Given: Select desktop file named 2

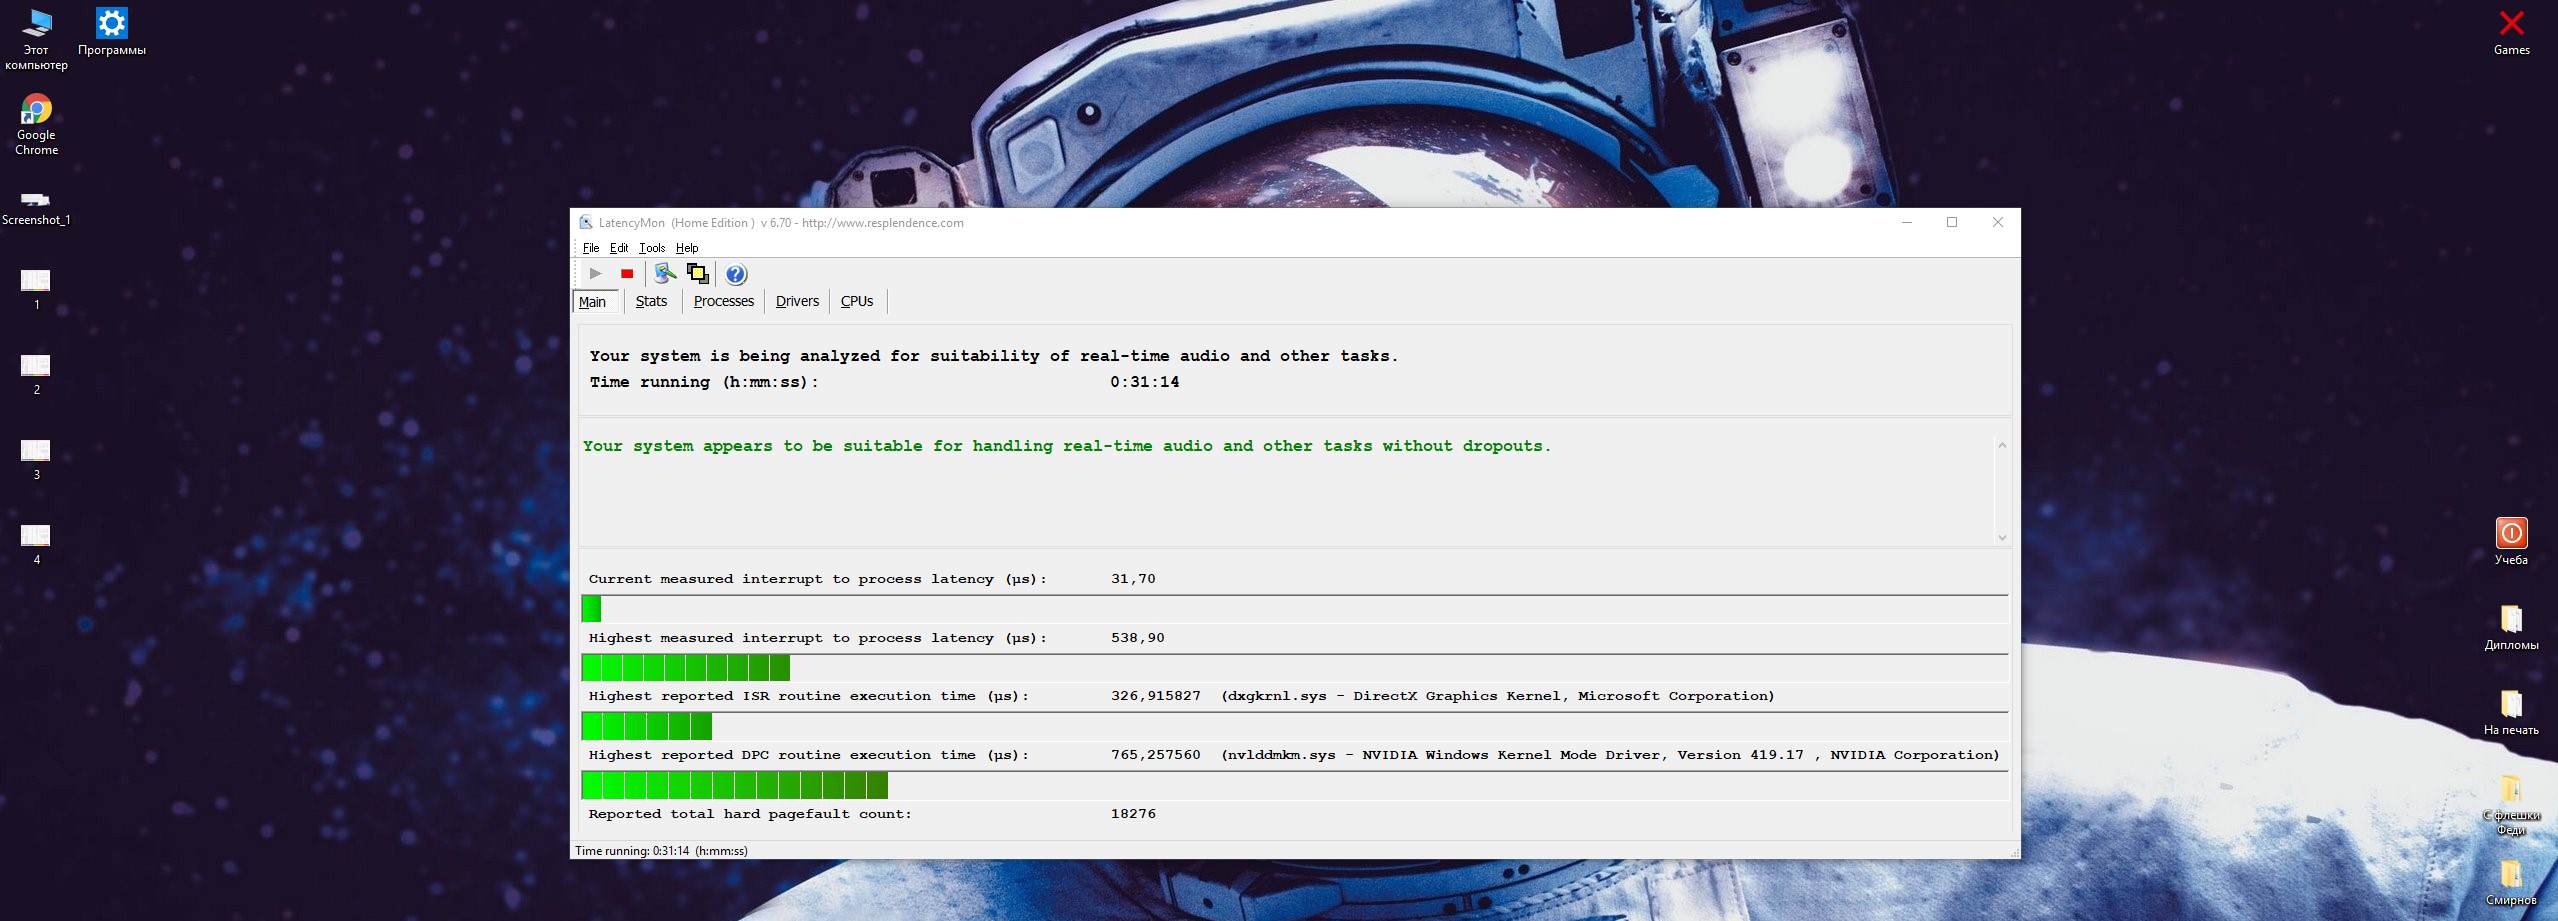Looking at the screenshot, I should pos(36,375).
